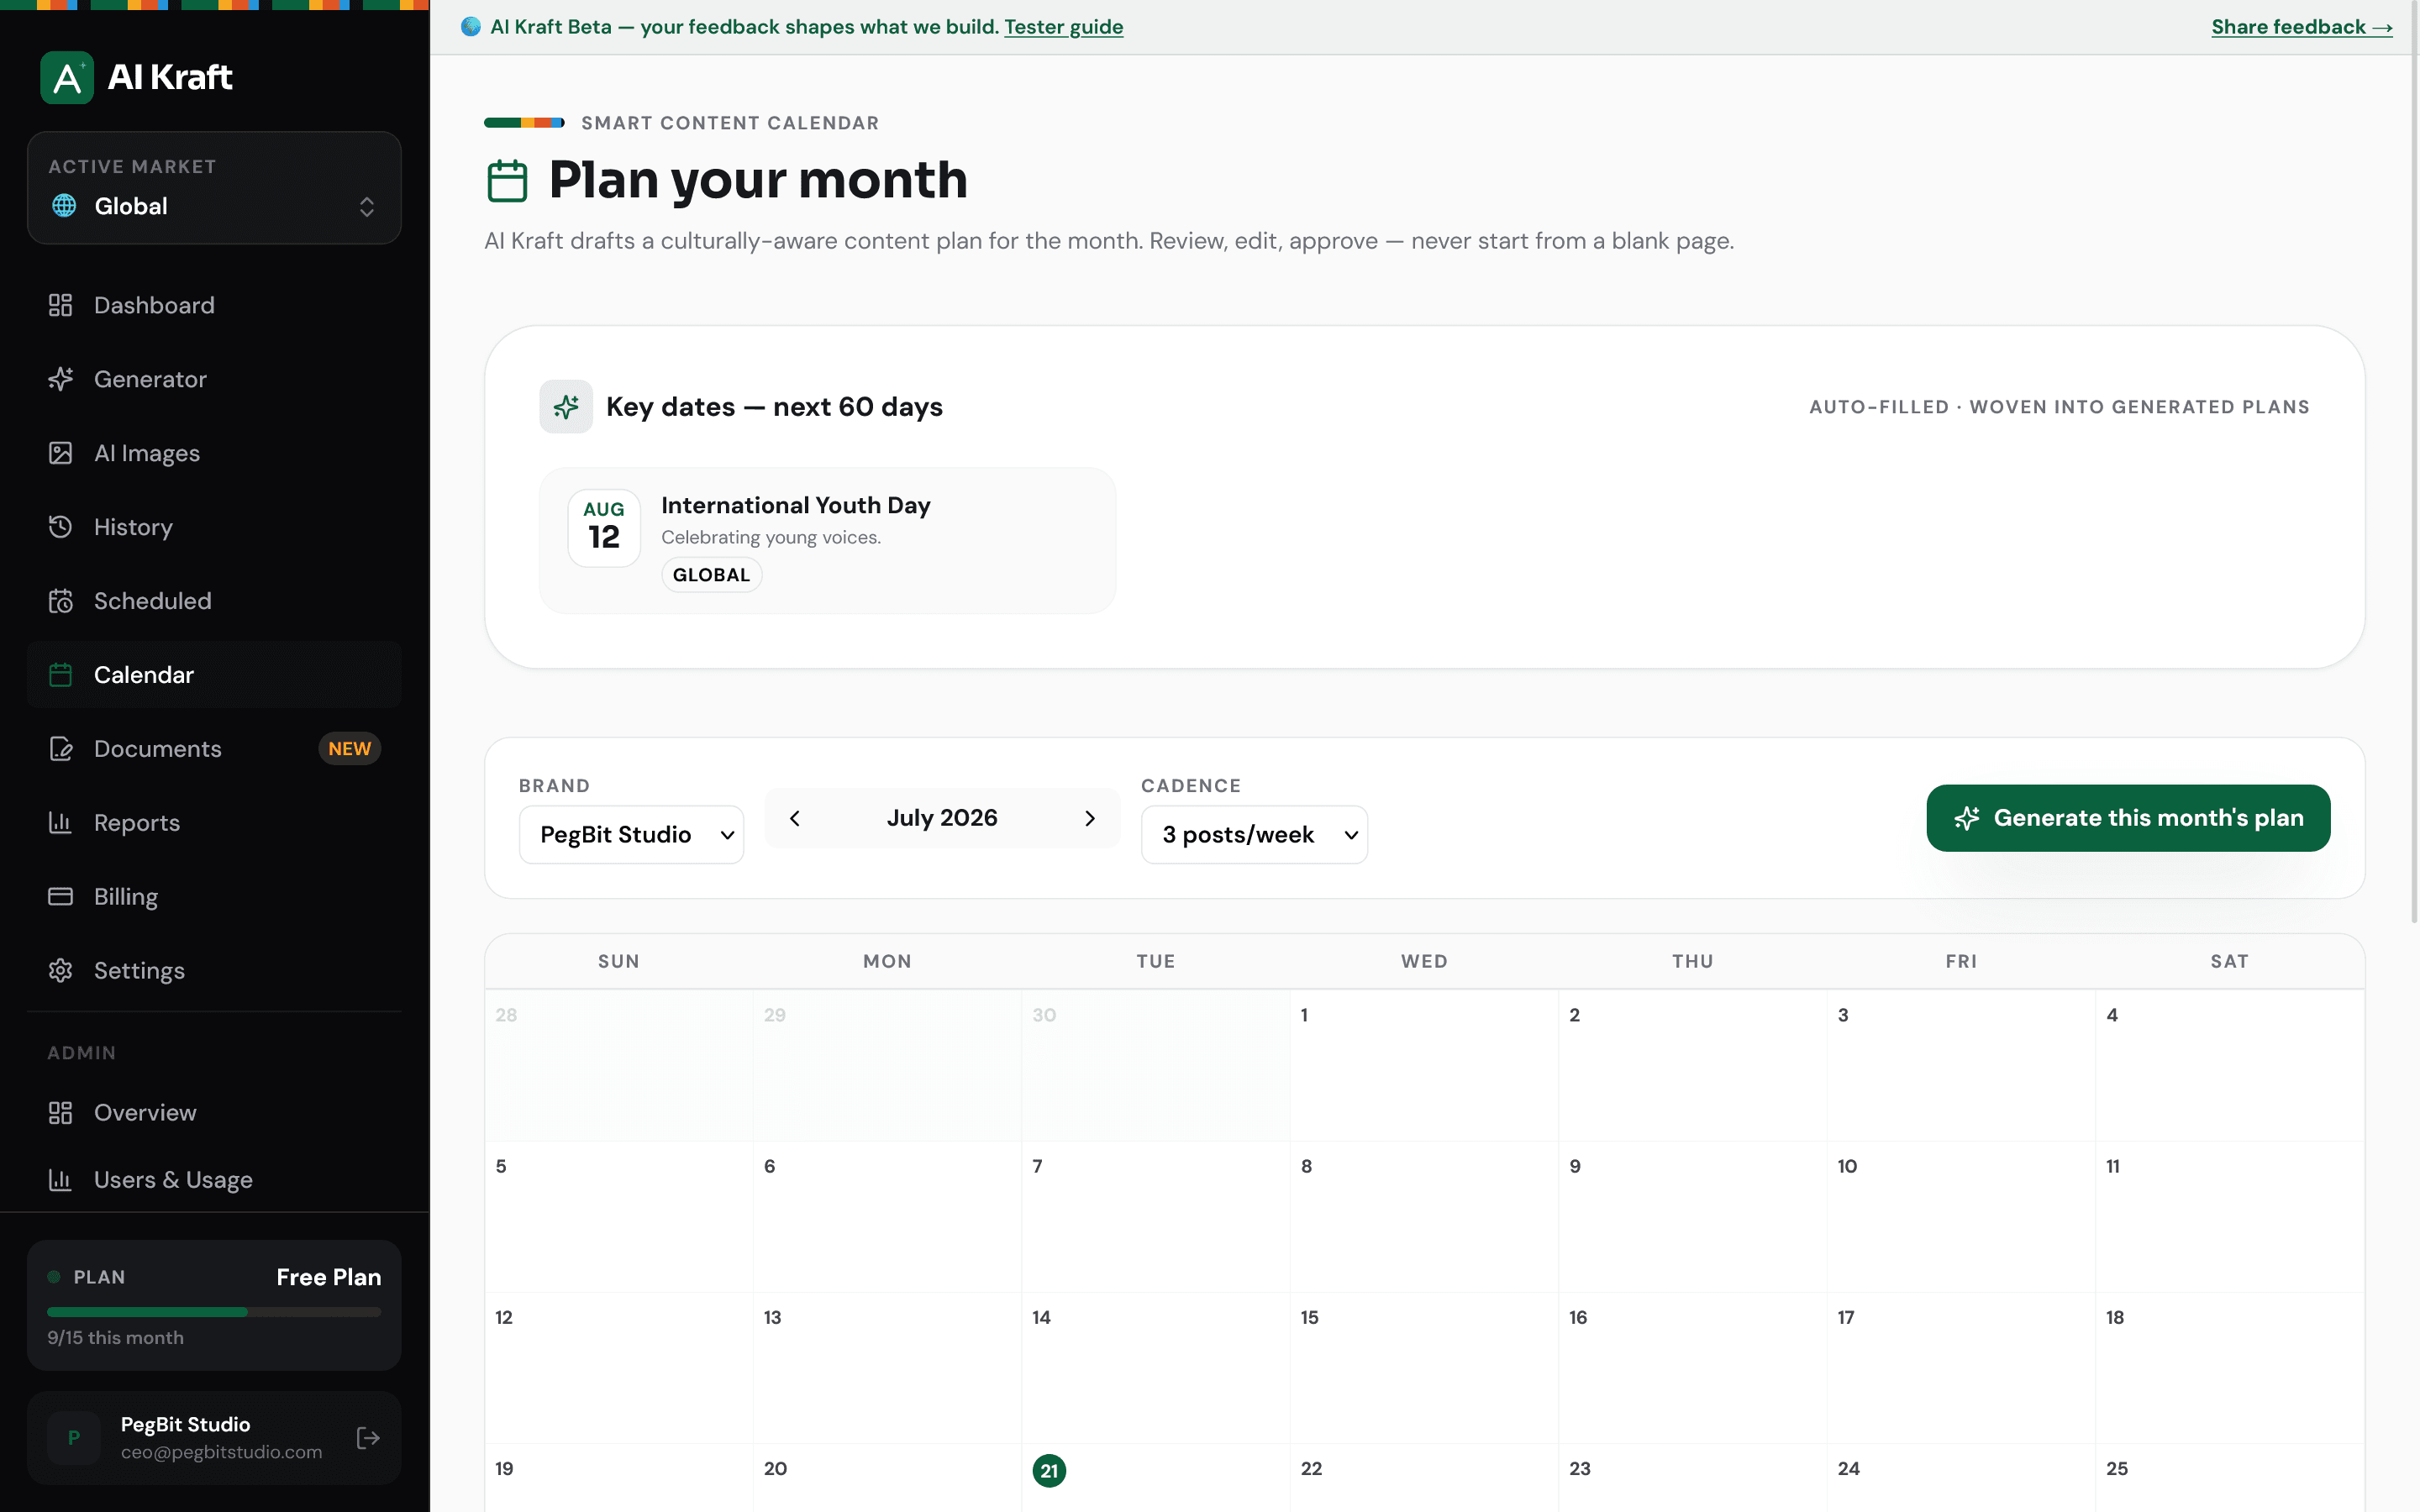Image resolution: width=2420 pixels, height=1512 pixels.
Task: Click the 9/15 this month text
Action: (115, 1338)
